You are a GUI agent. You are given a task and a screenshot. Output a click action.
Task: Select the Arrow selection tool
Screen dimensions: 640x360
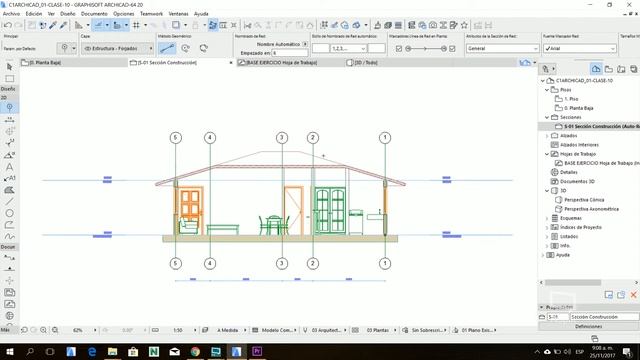point(9,67)
